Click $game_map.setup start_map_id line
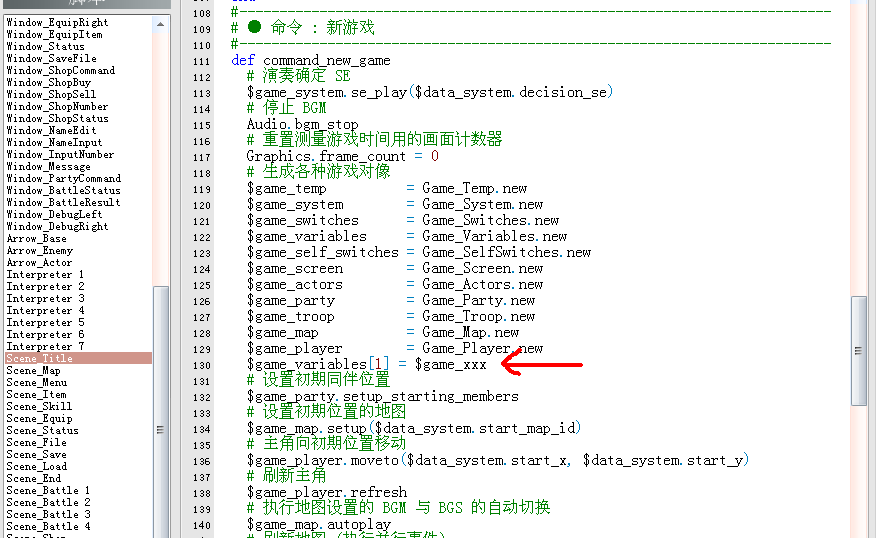876x538 pixels. coord(413,429)
